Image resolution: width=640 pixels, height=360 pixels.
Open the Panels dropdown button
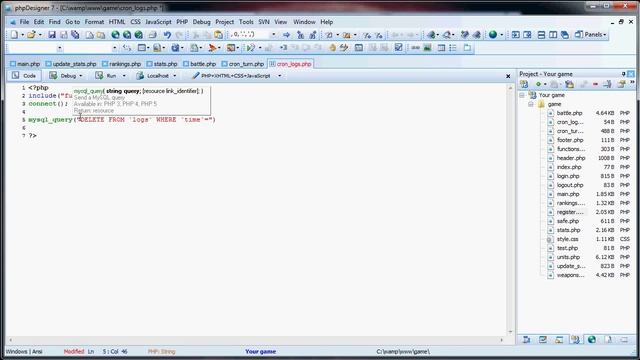tap(591, 35)
